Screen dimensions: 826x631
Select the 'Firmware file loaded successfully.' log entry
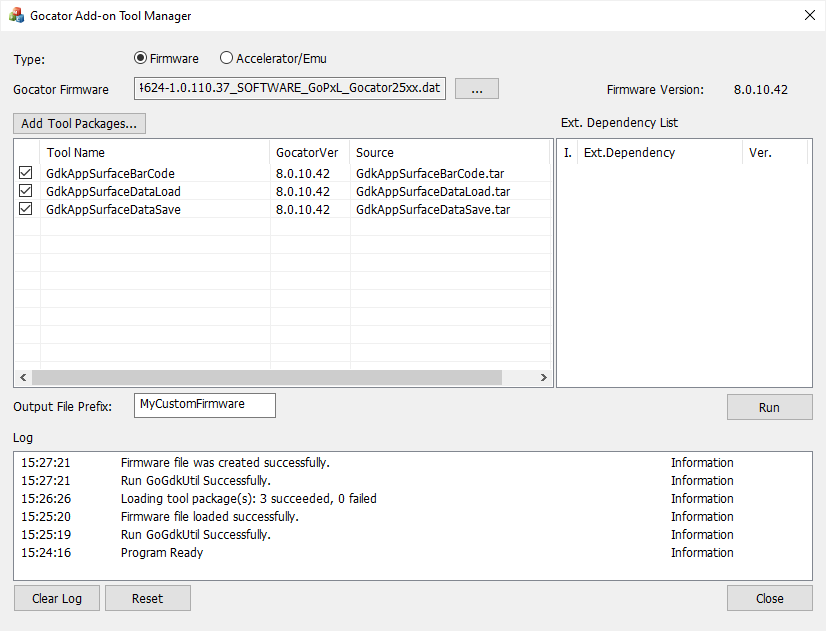pos(412,516)
